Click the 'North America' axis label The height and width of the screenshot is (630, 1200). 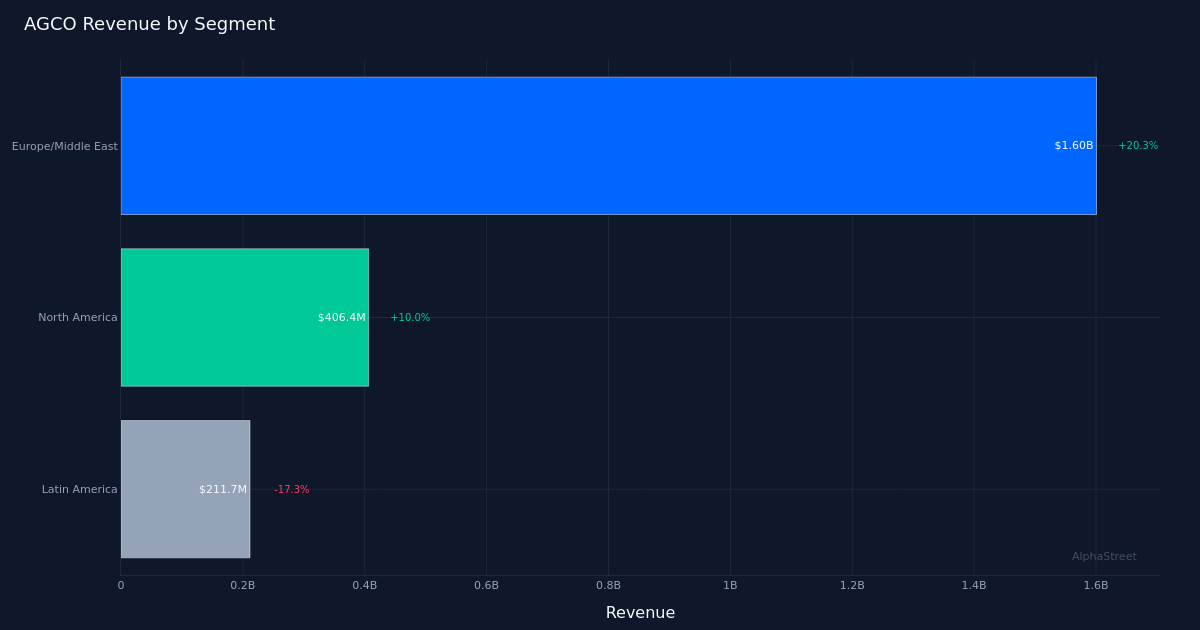click(x=78, y=318)
